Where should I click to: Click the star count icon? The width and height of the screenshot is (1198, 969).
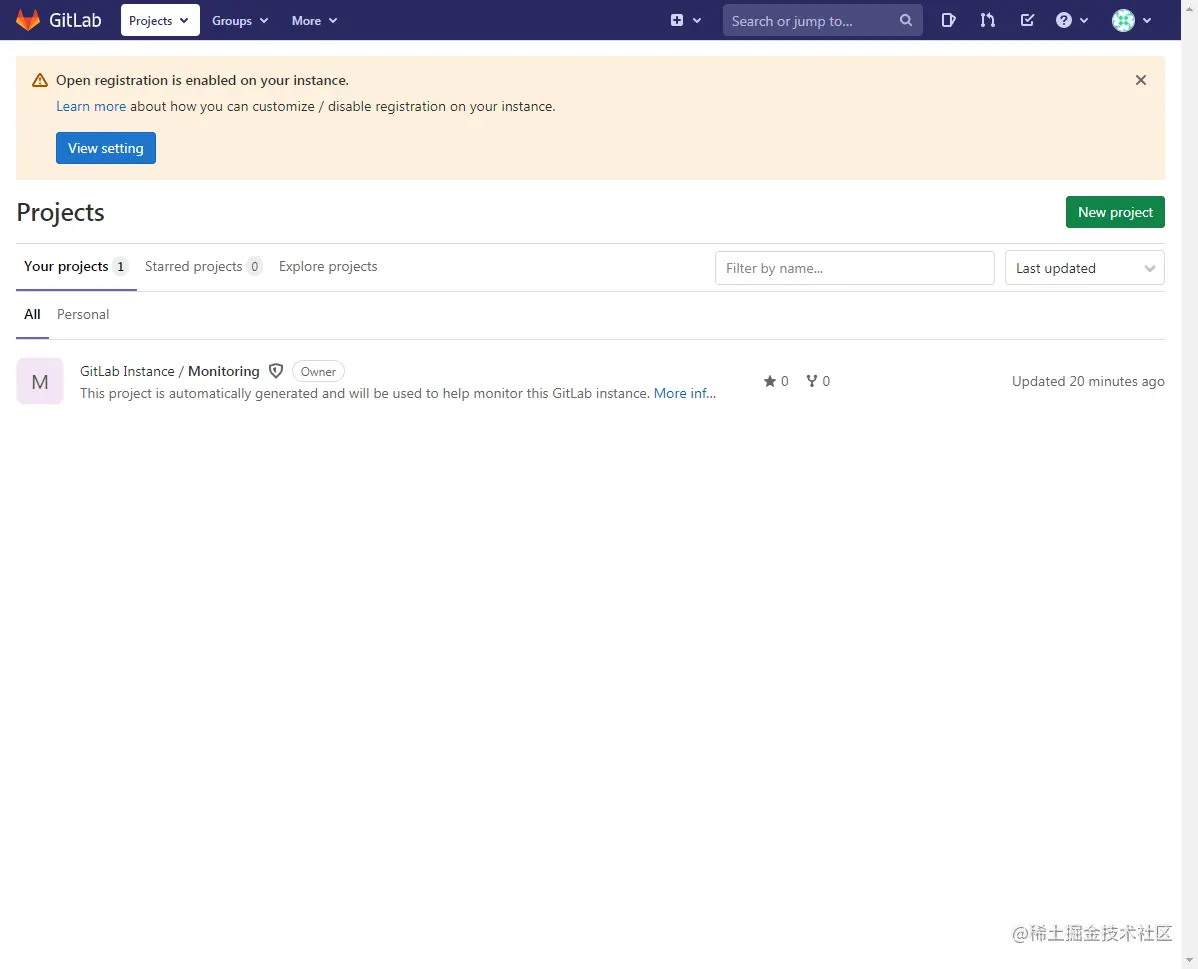pyautogui.click(x=769, y=381)
